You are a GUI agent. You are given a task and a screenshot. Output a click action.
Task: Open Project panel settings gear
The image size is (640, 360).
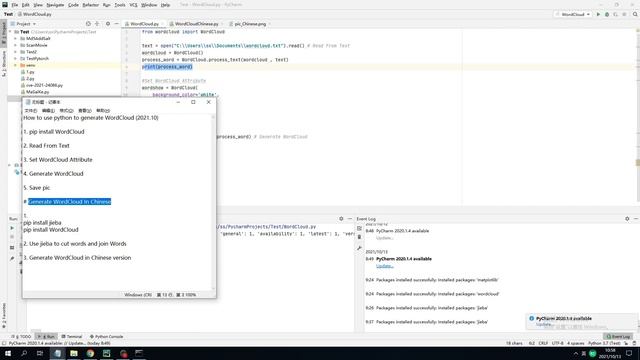(x=108, y=24)
